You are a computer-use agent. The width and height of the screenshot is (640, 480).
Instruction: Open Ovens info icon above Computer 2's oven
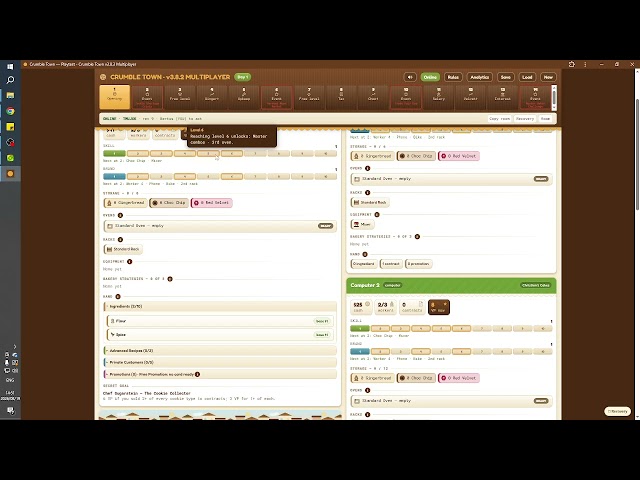(x=367, y=390)
